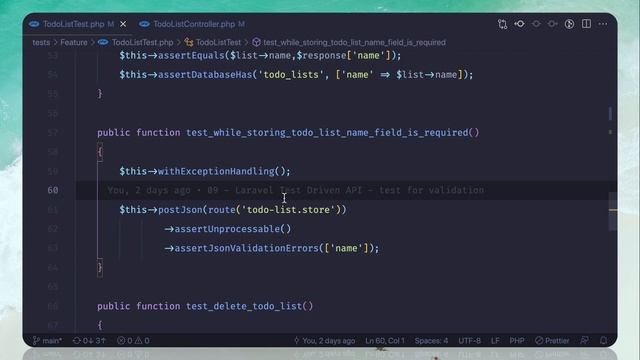Viewport: 640px width, 360px height.
Task: Click the main* git branch indicator
Action: coord(47,340)
